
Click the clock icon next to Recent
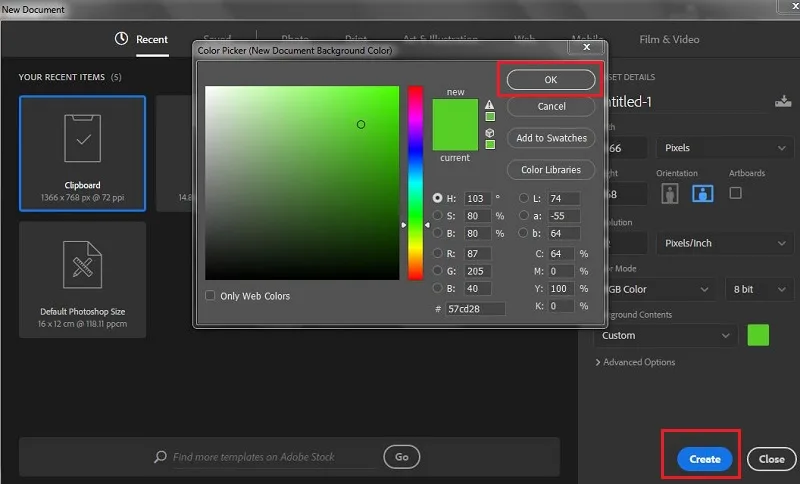(x=121, y=38)
